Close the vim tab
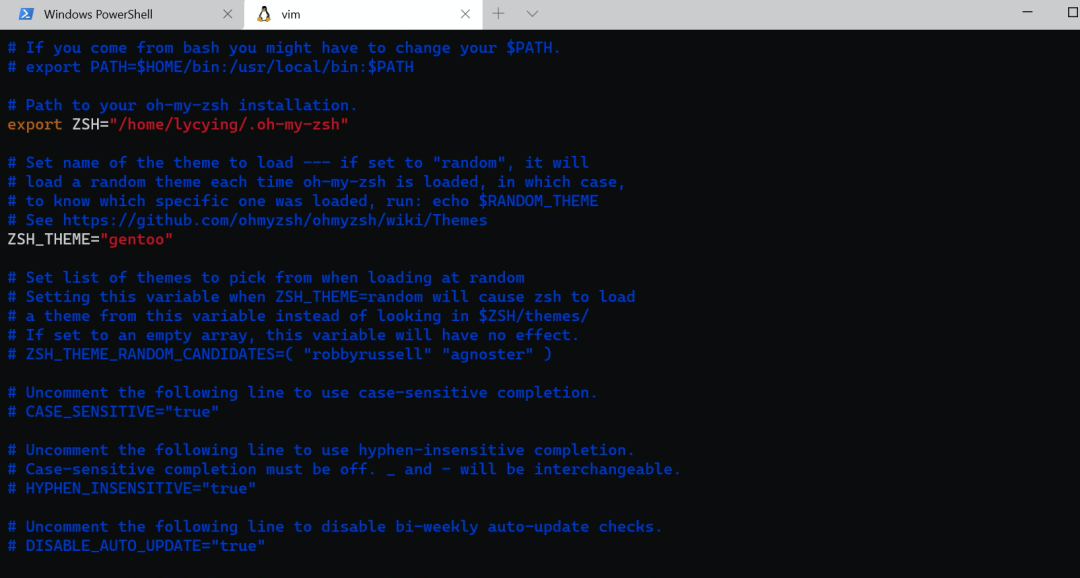1080x578 pixels. coord(465,14)
